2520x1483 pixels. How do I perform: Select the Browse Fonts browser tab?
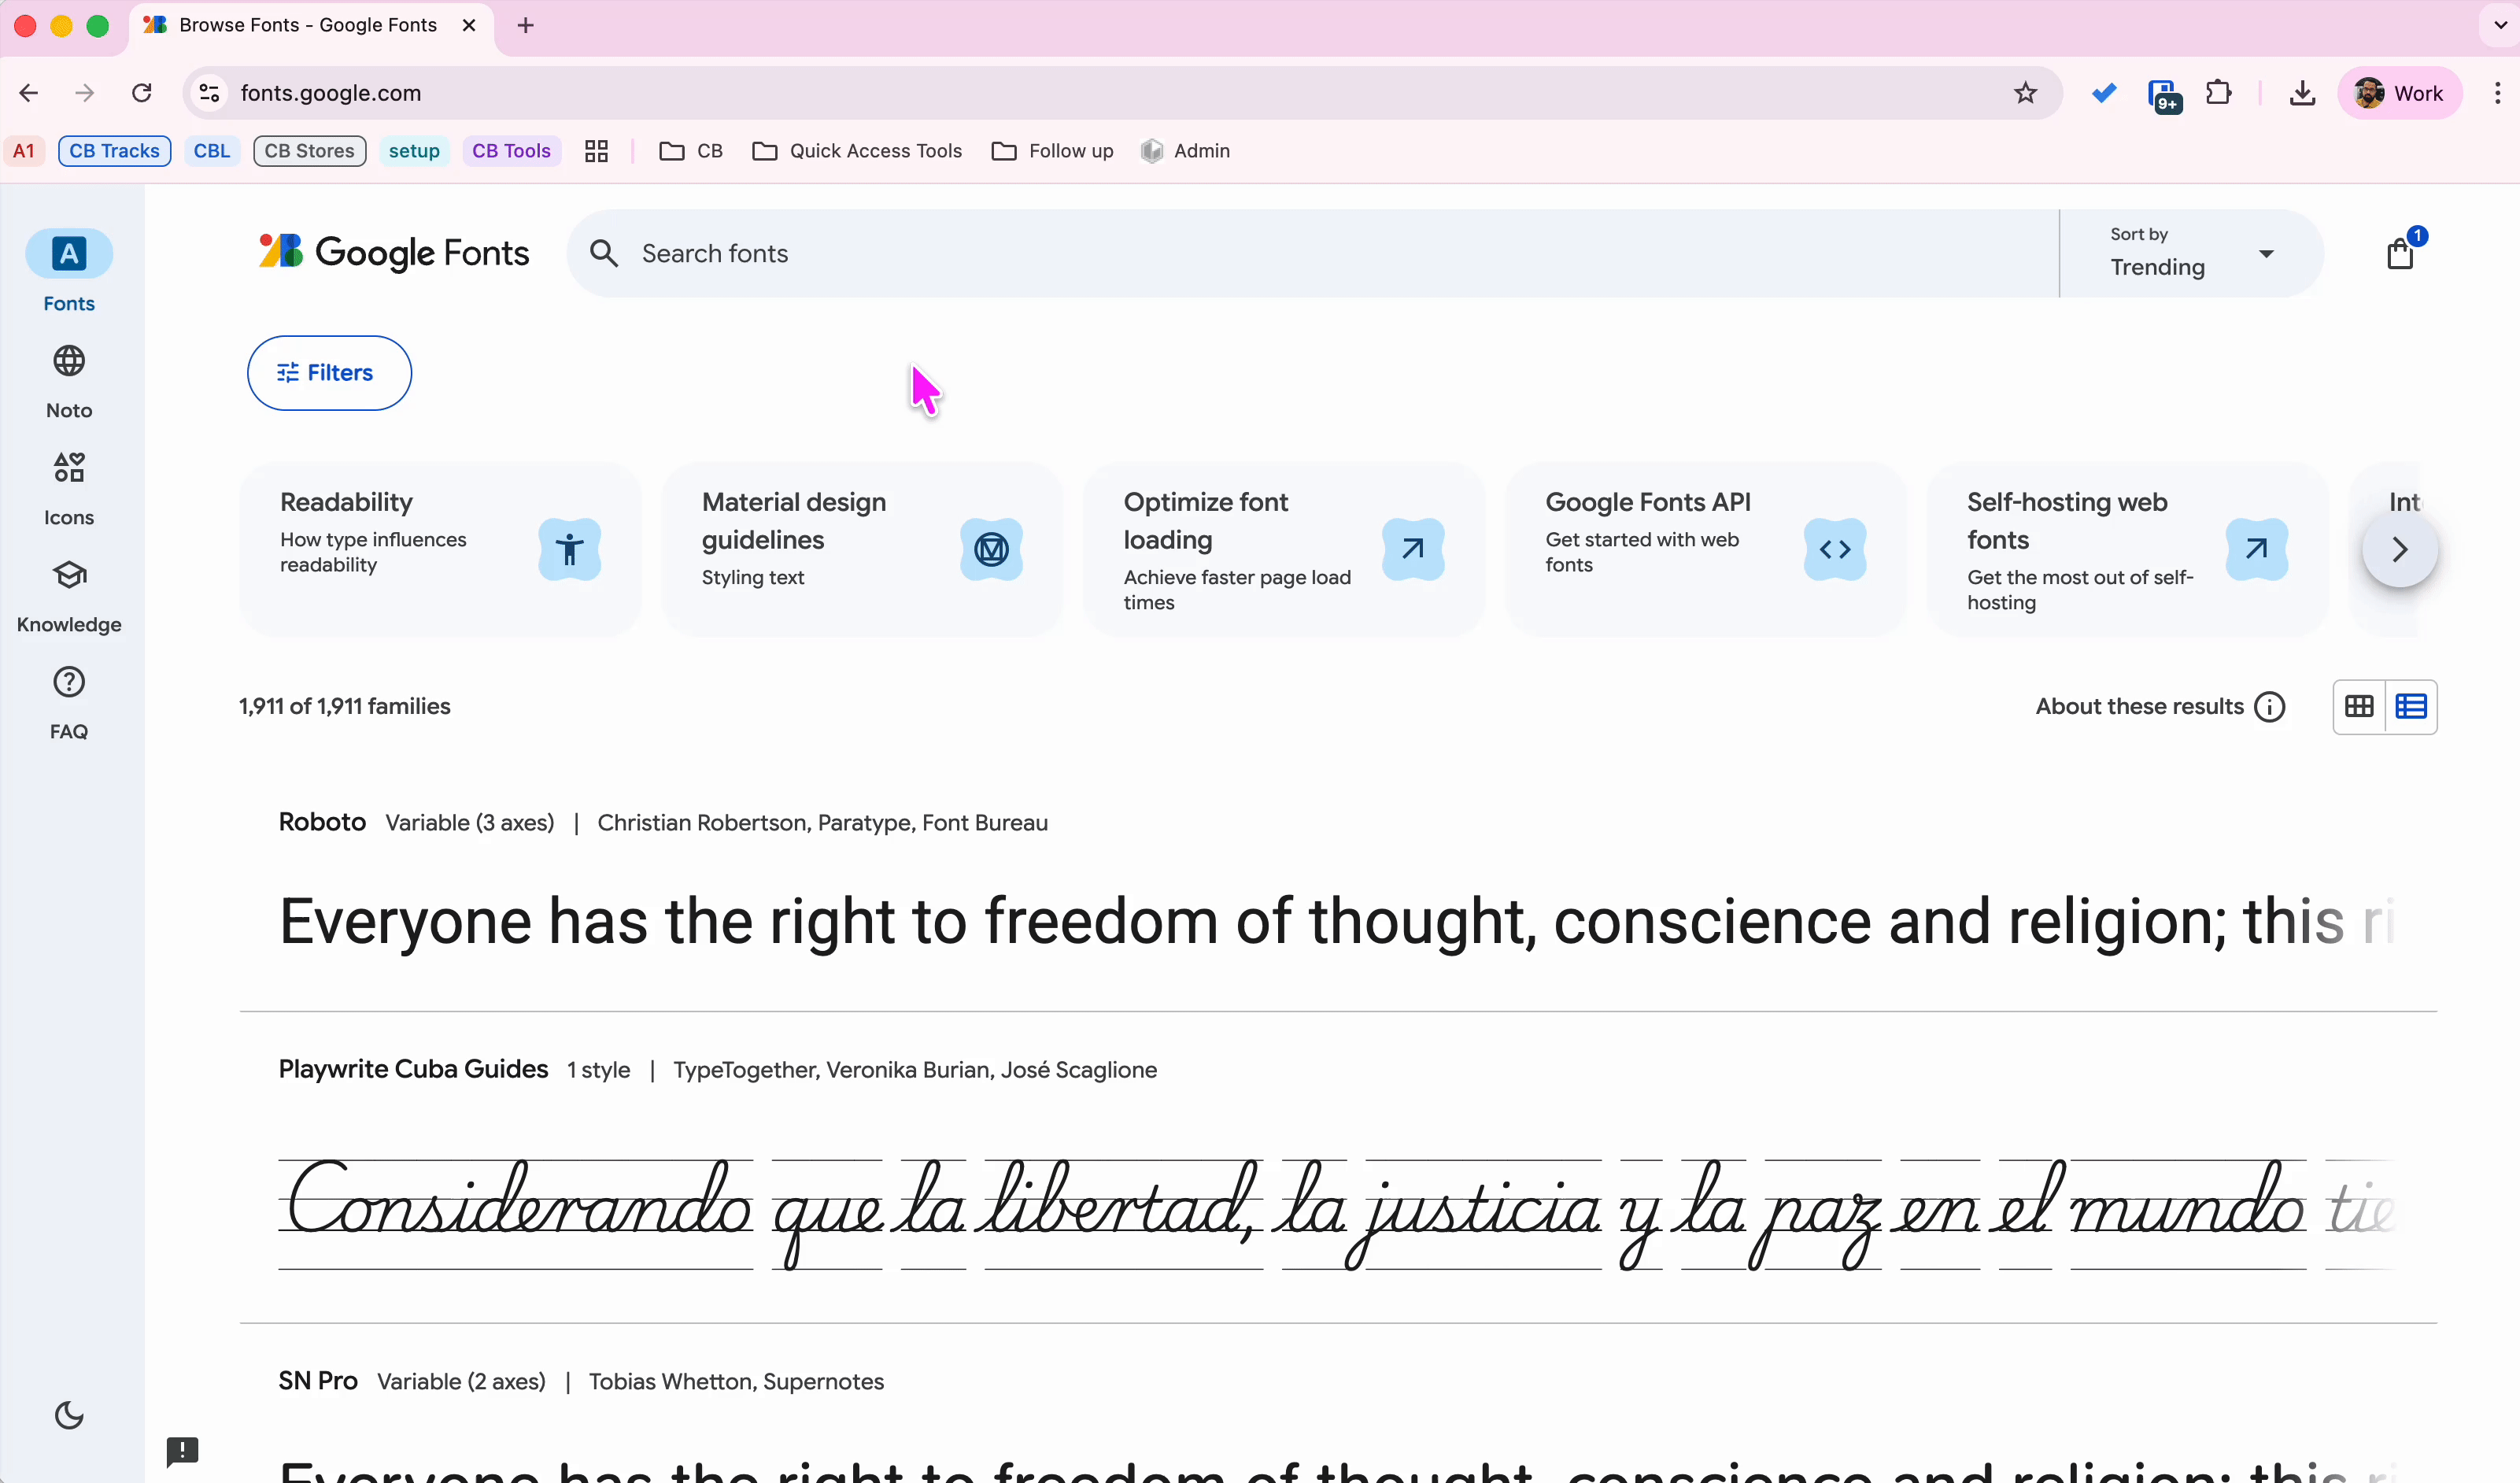click(x=307, y=25)
